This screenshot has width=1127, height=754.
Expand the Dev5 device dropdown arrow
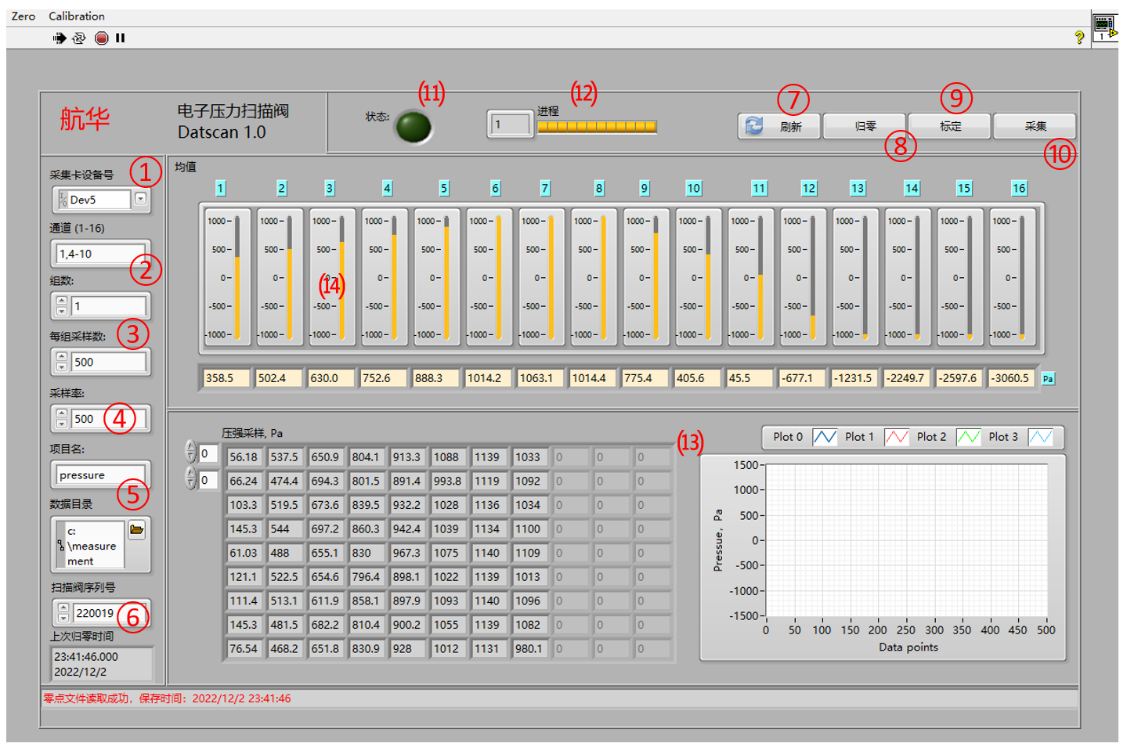pyautogui.click(x=141, y=200)
